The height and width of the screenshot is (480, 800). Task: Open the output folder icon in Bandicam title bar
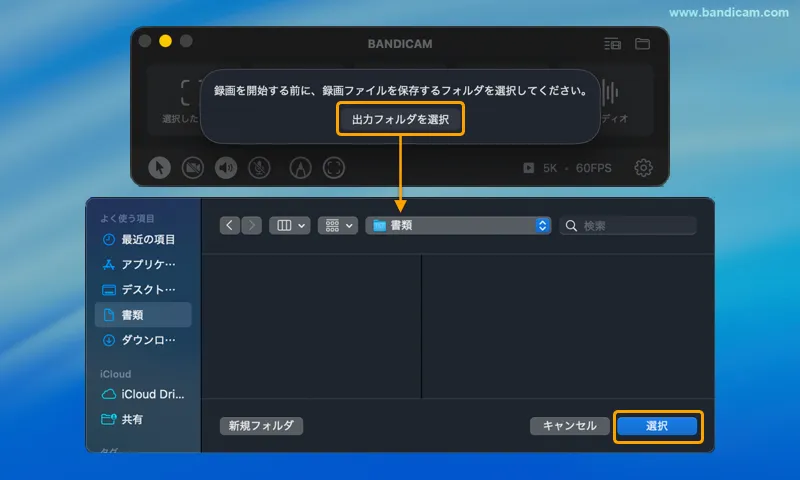[642, 44]
